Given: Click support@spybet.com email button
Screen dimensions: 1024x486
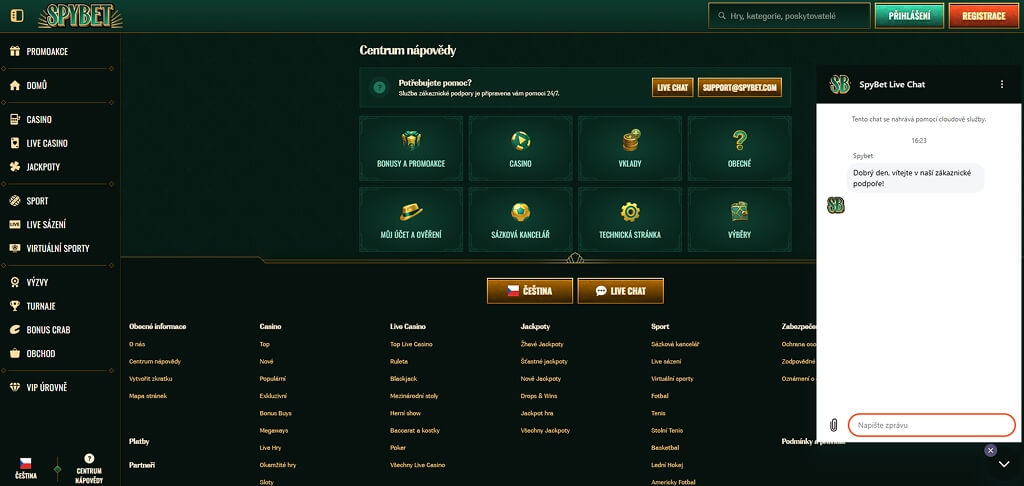Looking at the screenshot, I should [739, 88].
